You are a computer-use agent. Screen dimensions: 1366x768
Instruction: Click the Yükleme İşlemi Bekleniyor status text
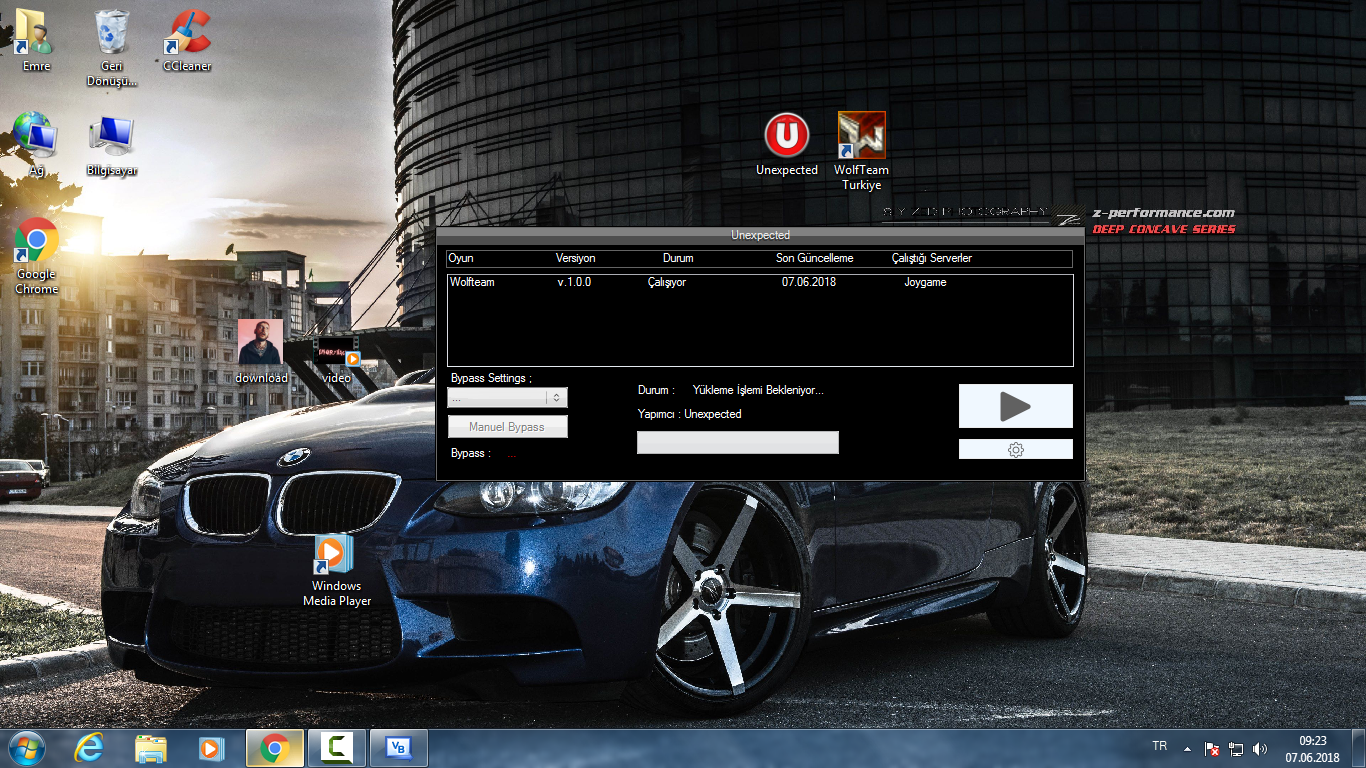coord(758,390)
